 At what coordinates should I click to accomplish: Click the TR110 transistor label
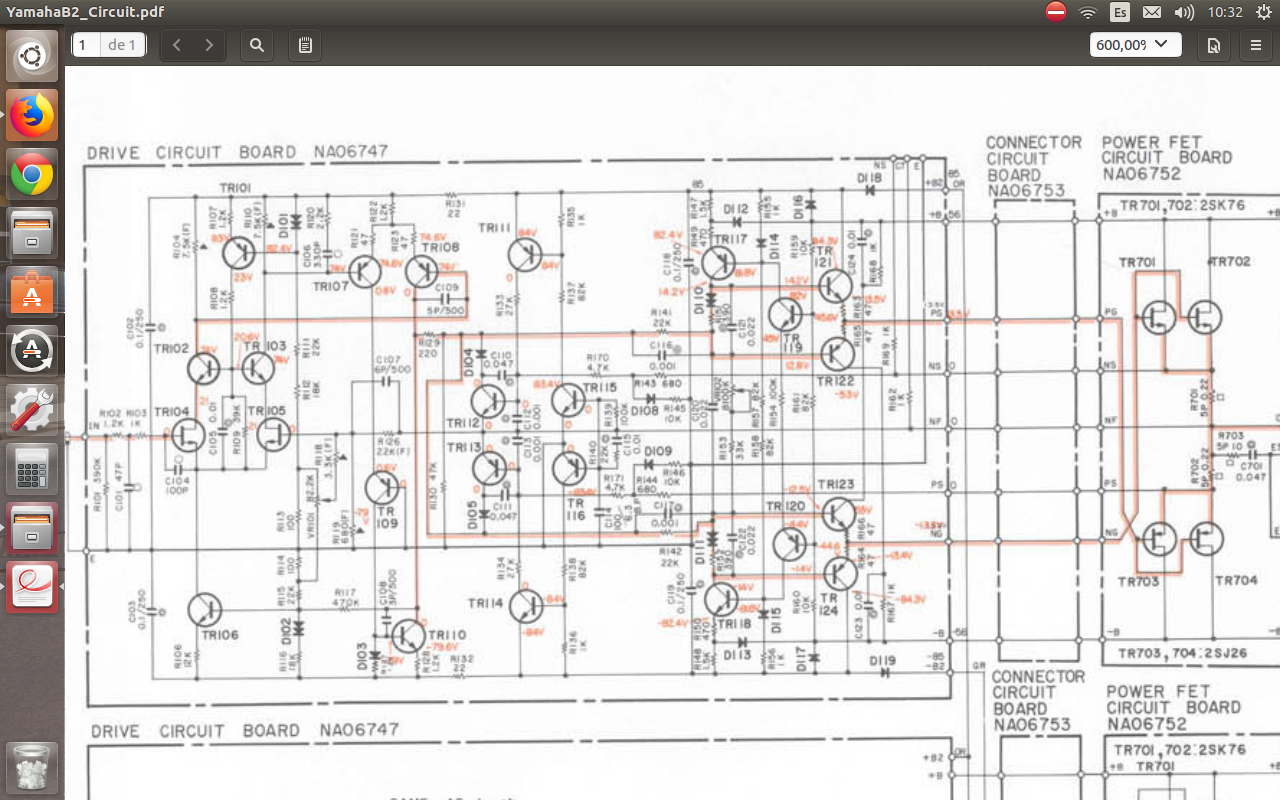pyautogui.click(x=447, y=635)
